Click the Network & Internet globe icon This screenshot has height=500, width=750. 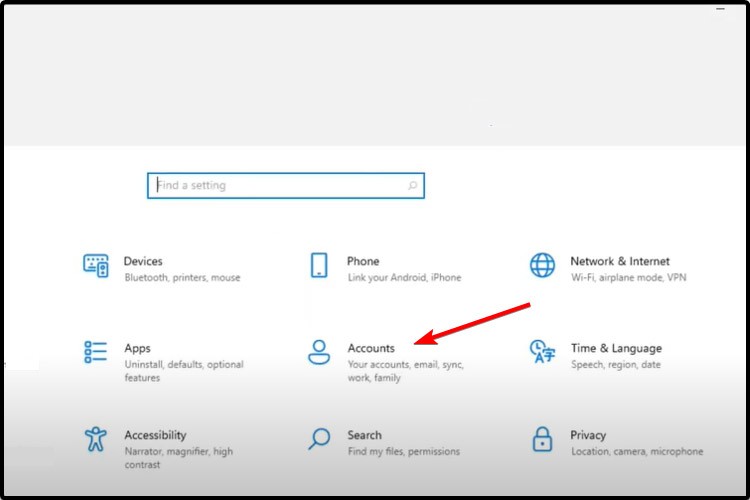542,265
